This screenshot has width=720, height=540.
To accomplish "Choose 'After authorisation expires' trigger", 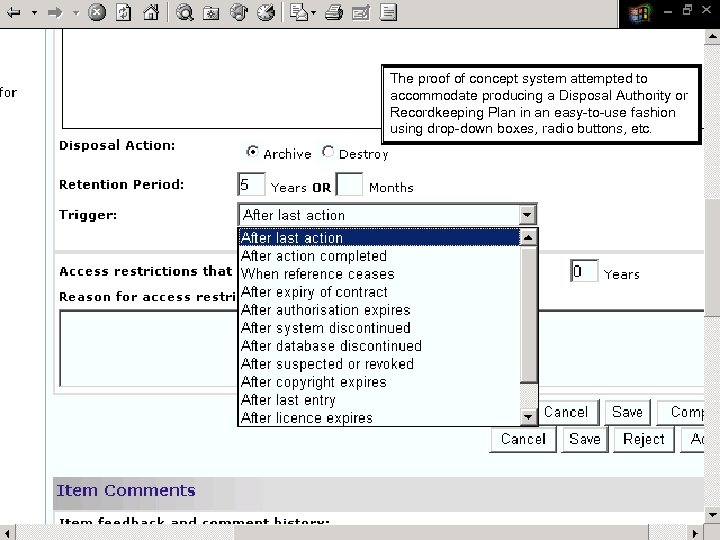I will pos(379,310).
